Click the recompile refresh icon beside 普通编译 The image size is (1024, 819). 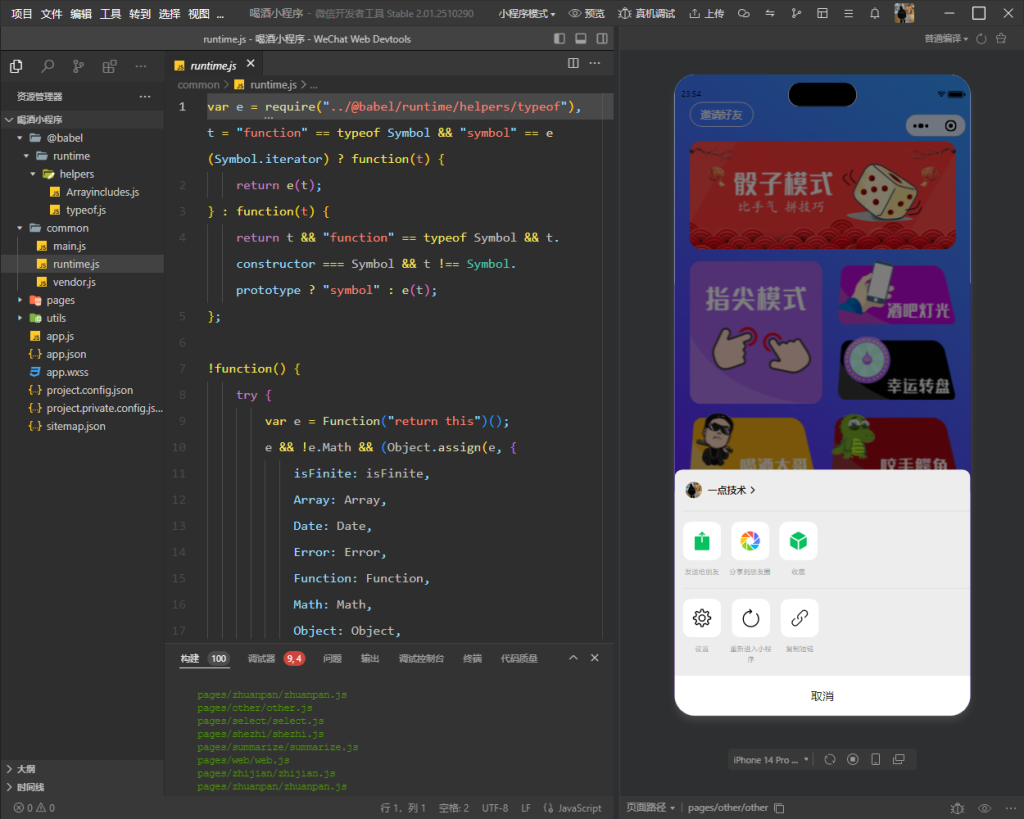(x=981, y=39)
